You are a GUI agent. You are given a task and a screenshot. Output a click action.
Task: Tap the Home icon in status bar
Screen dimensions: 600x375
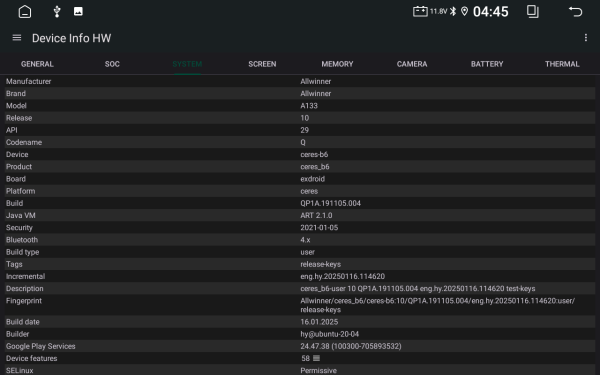(25, 11)
